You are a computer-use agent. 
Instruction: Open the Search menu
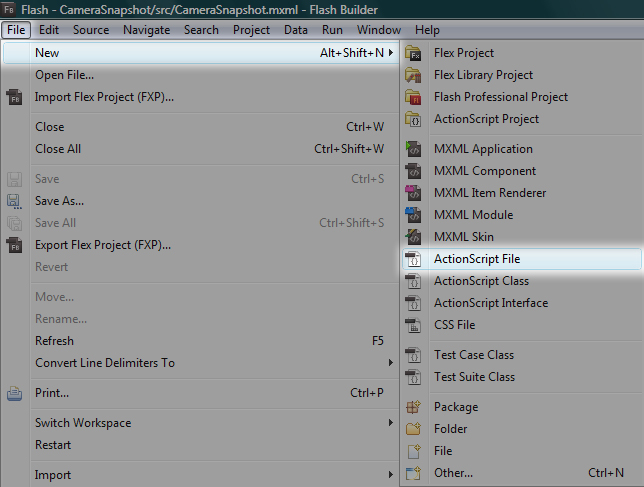coord(201,30)
